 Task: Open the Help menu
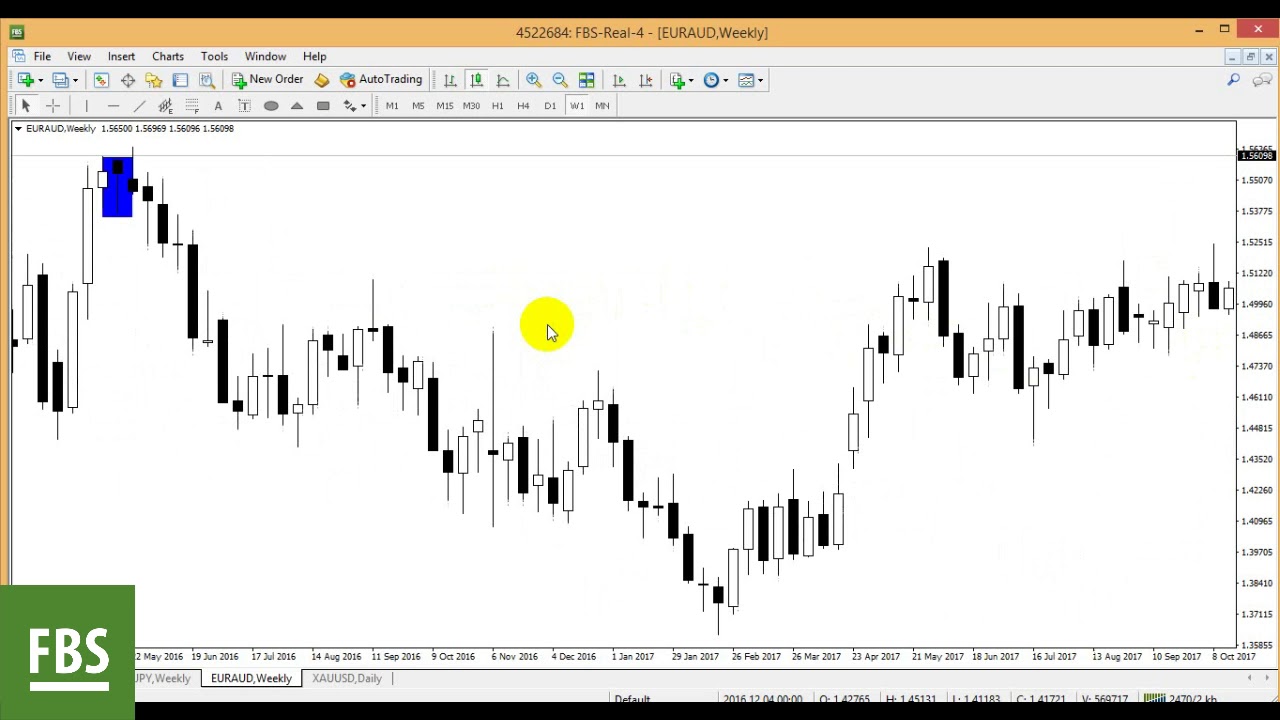coord(314,57)
